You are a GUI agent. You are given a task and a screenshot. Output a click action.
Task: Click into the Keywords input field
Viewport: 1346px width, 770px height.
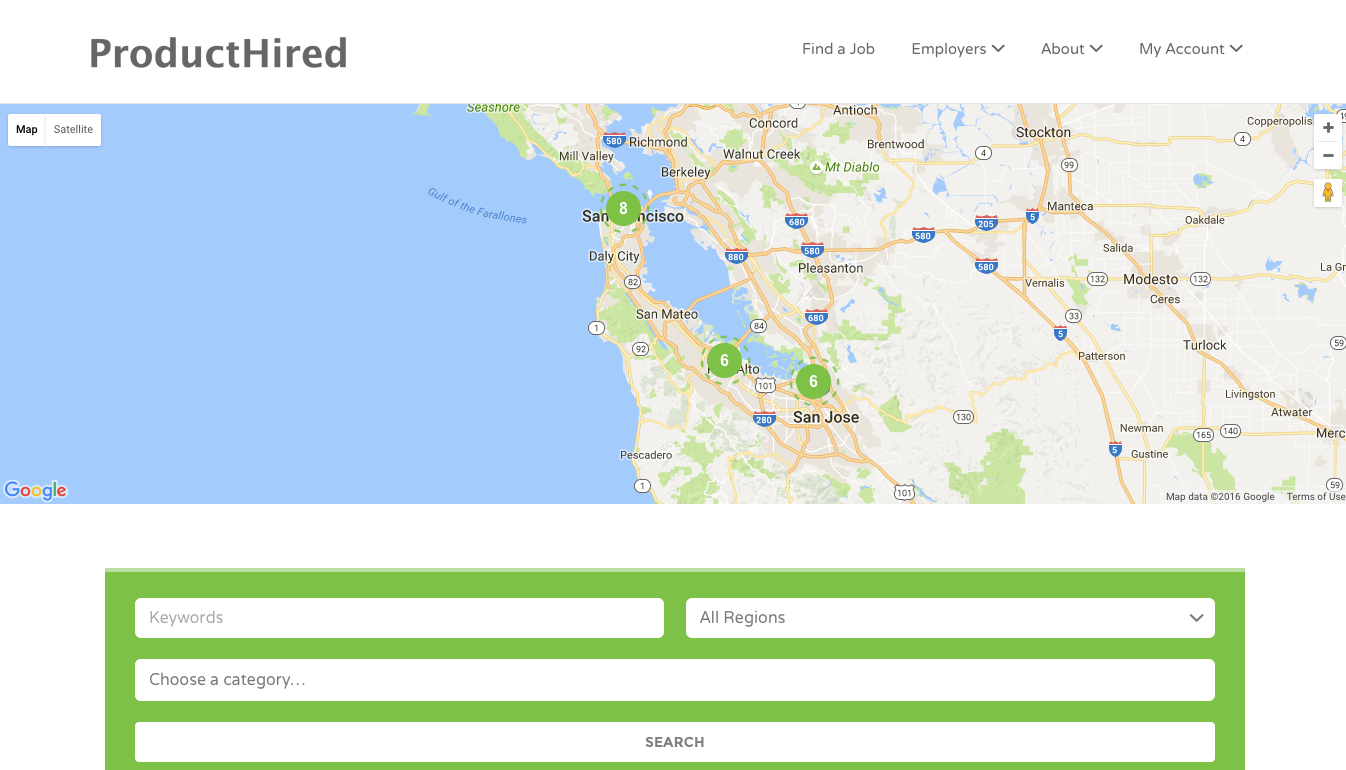(399, 618)
